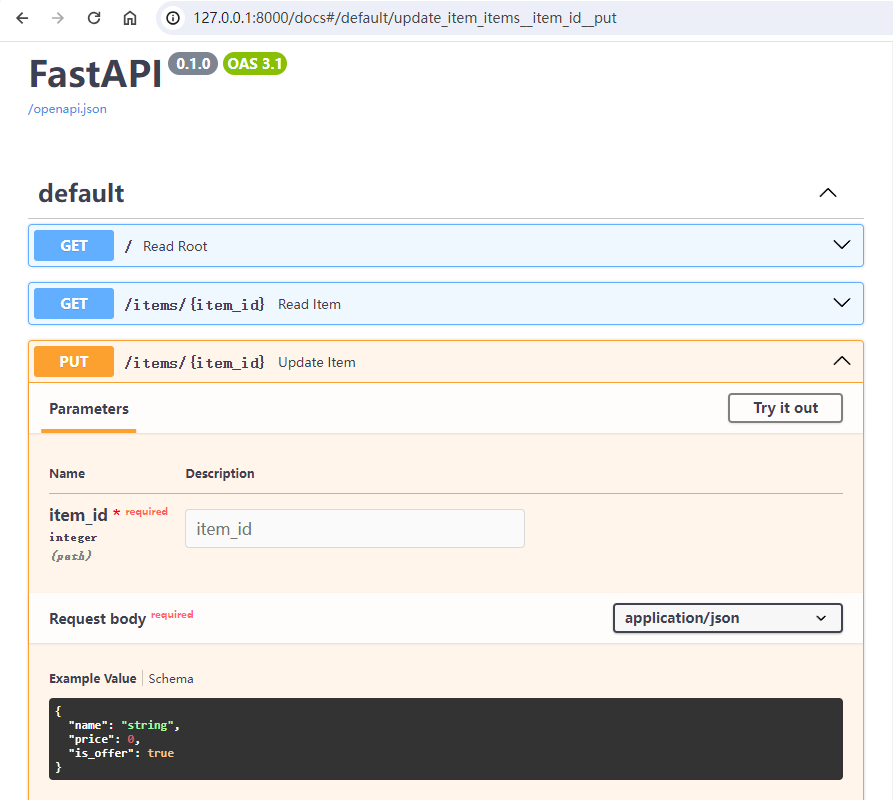The height and width of the screenshot is (800, 893).
Task: Go back using browser back arrow
Action: 22,18
